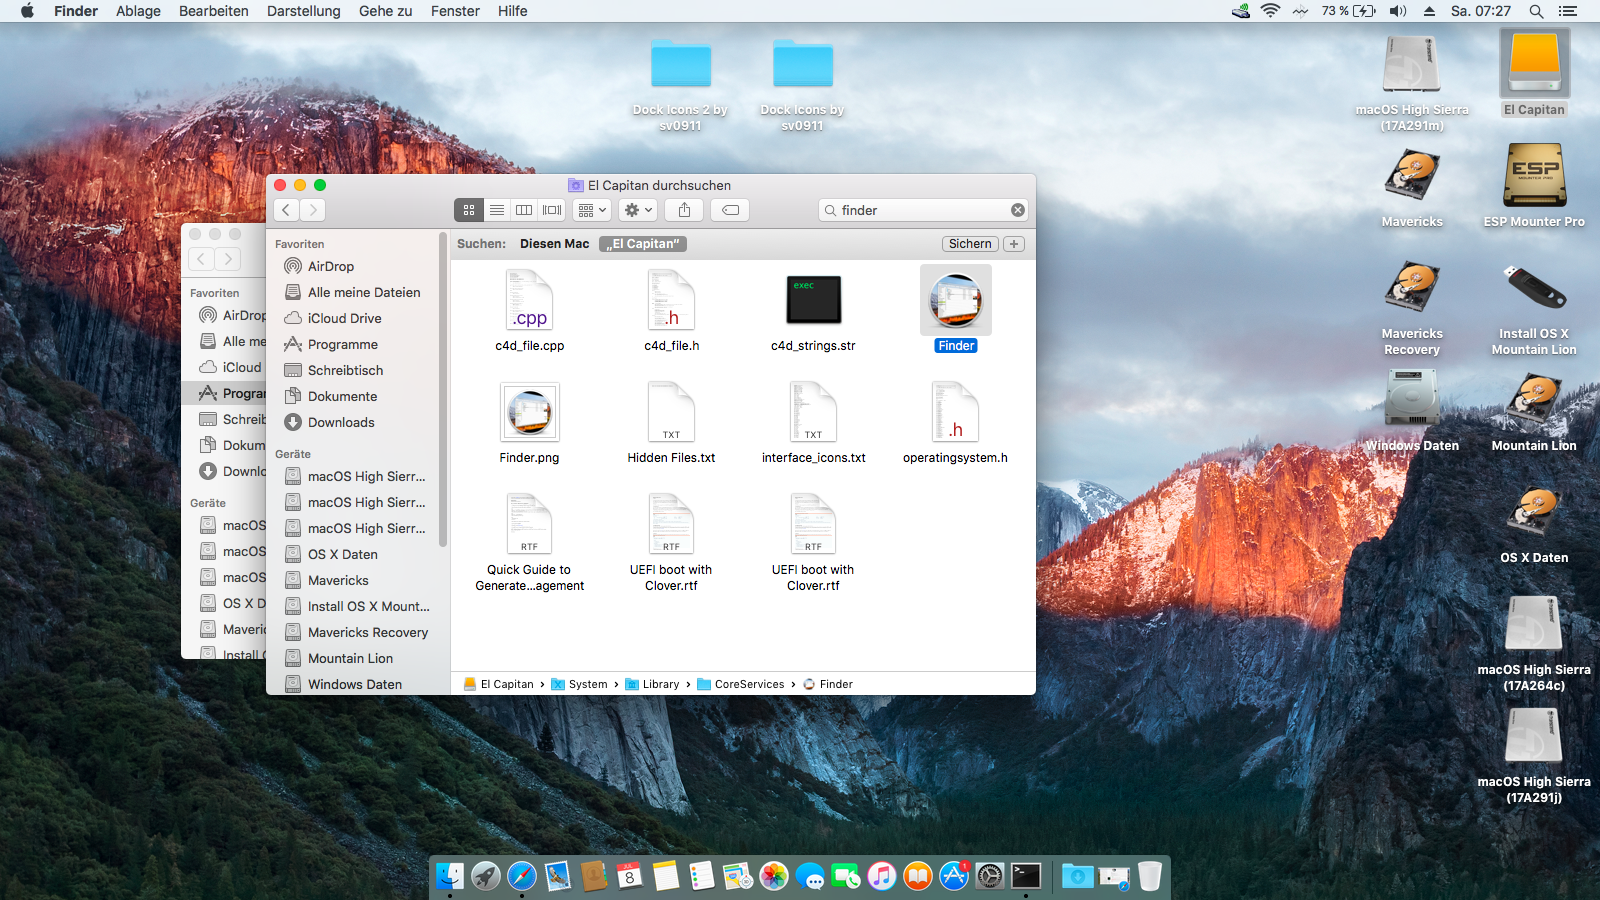This screenshot has width=1600, height=900.
Task: Open the gear action menu dropdown
Action: 637,210
